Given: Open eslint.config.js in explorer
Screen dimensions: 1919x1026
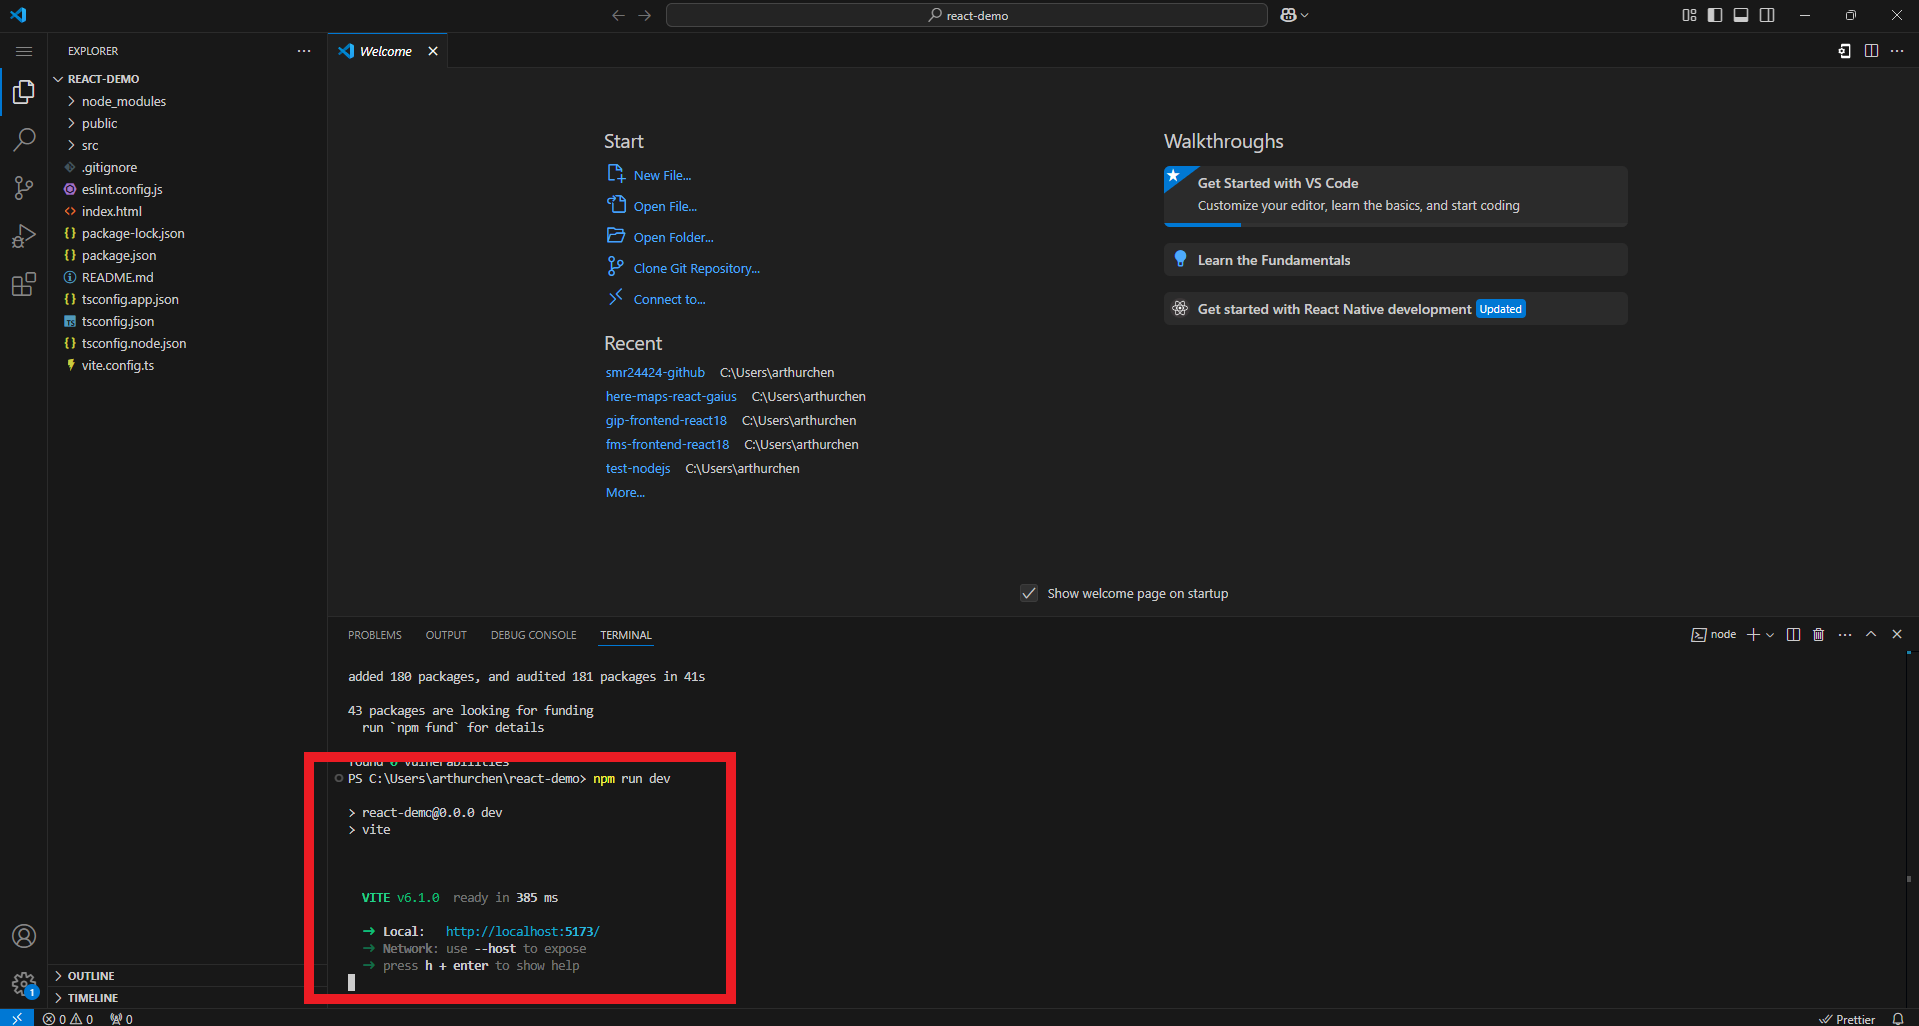Looking at the screenshot, I should pos(188,189).
